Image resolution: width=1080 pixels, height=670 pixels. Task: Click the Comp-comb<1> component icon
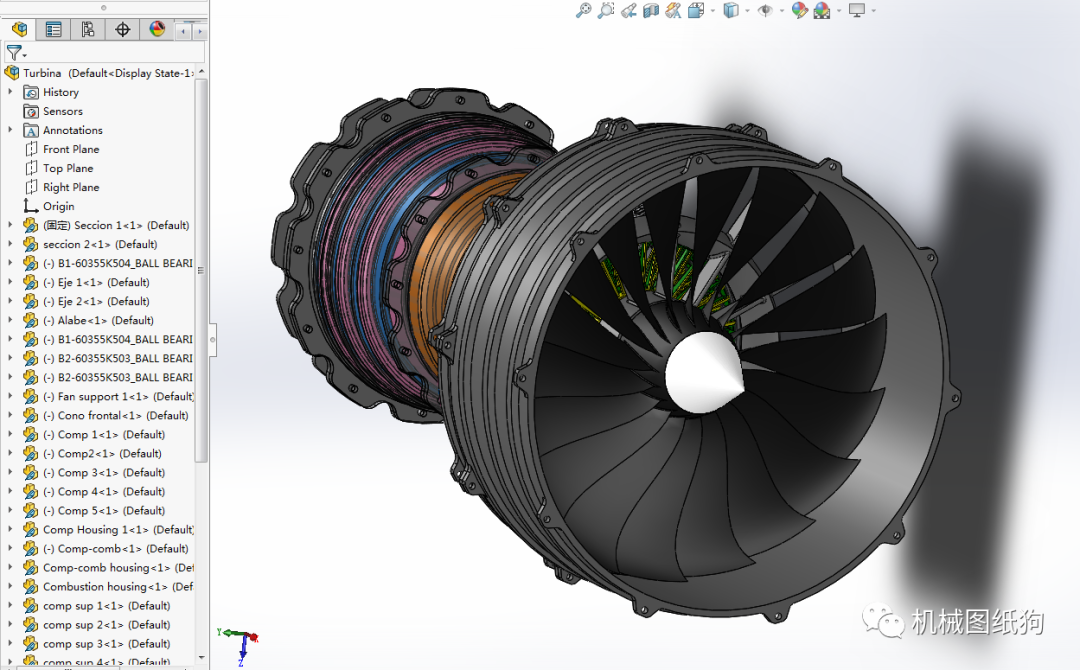30,549
